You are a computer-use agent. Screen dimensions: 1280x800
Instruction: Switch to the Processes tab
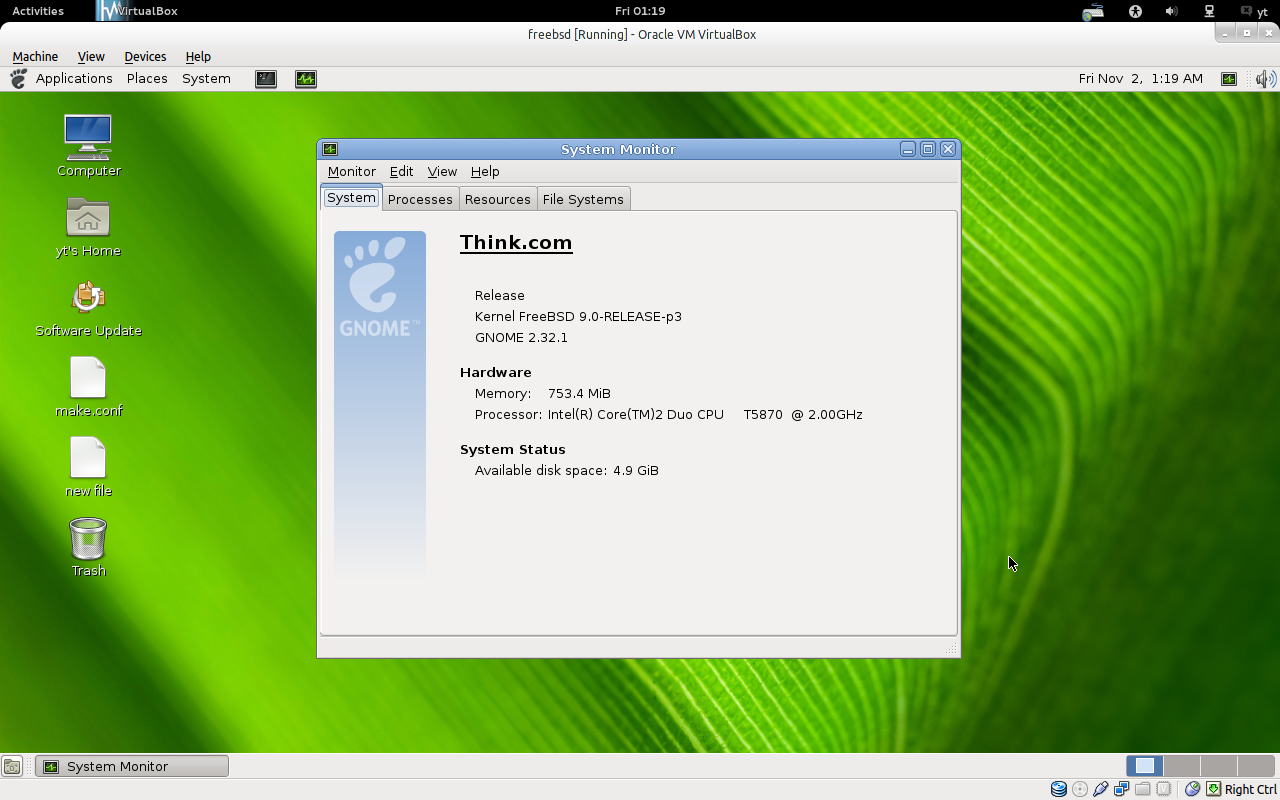pyautogui.click(x=420, y=199)
